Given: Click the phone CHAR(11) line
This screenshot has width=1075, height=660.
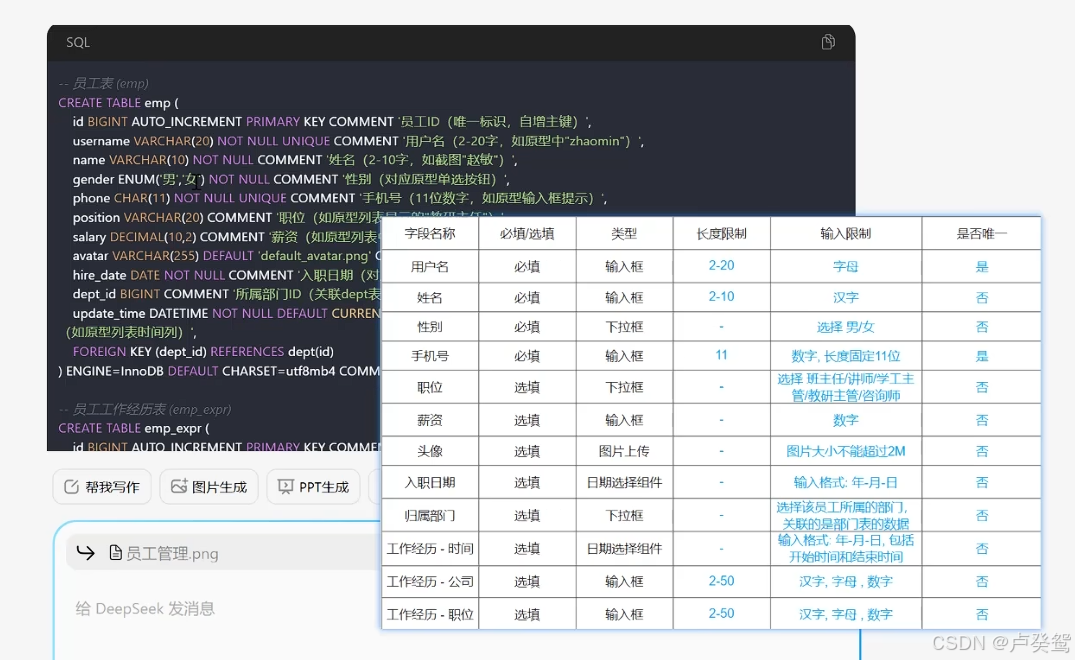Looking at the screenshot, I should 339,198.
